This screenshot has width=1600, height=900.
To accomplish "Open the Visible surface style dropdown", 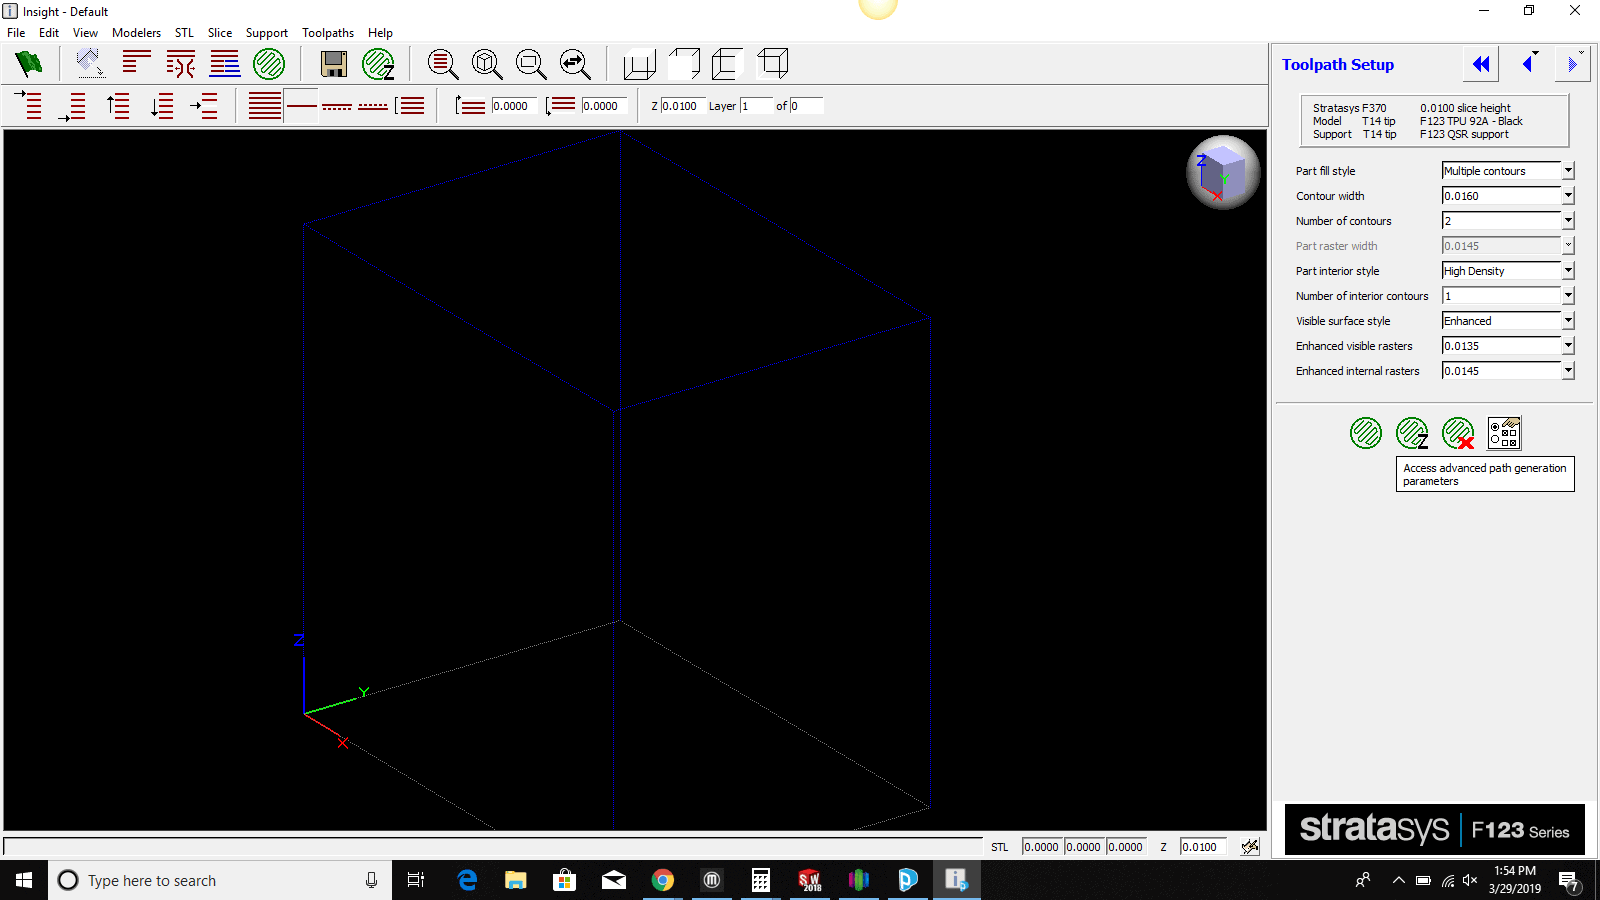I will [1566, 320].
